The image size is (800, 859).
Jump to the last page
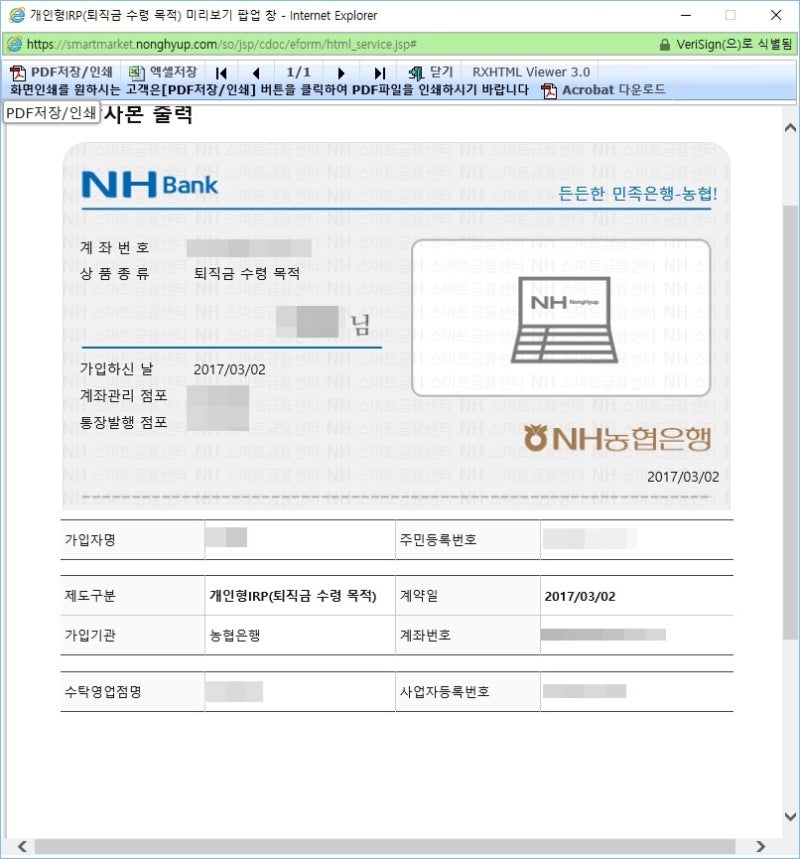[x=379, y=73]
